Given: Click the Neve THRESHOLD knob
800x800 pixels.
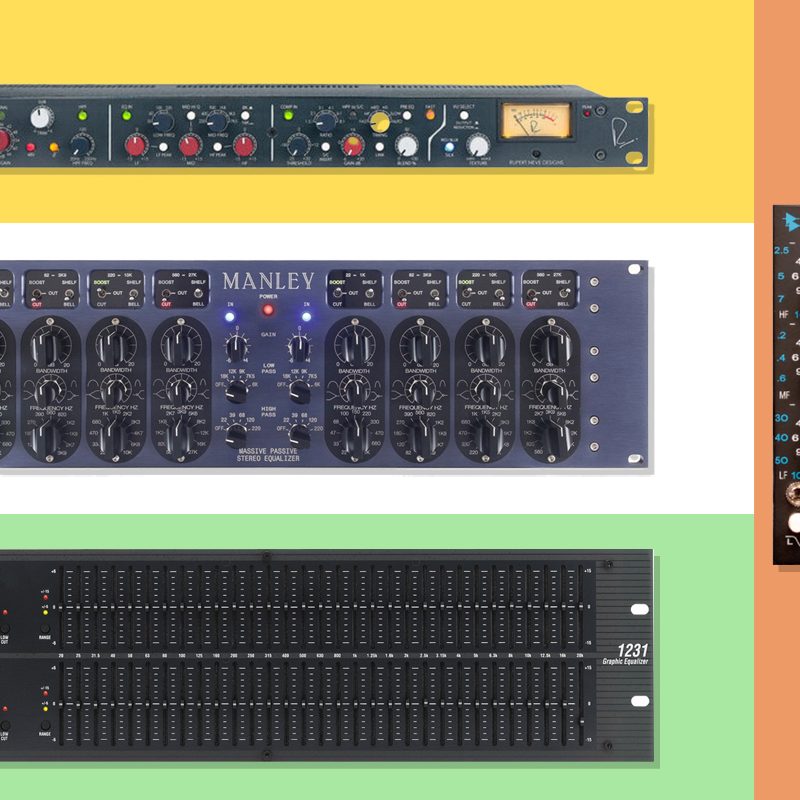Looking at the screenshot, I should (x=297, y=148).
